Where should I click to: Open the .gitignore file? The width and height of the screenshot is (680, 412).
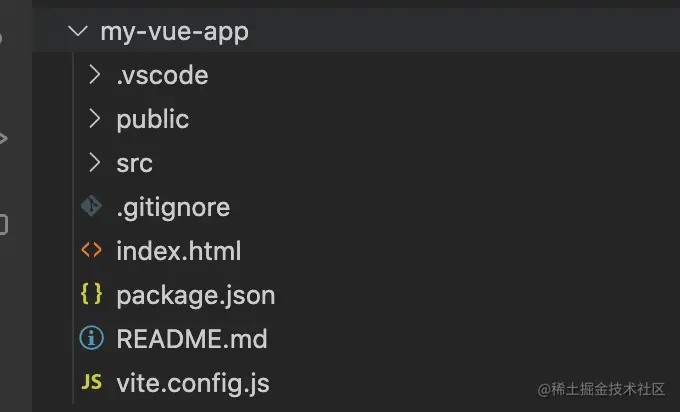[x=173, y=207]
